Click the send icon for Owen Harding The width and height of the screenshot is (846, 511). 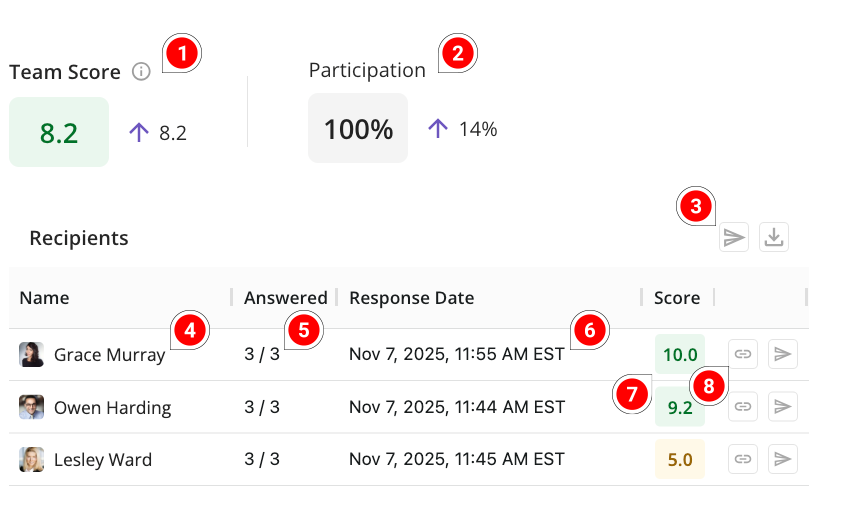click(x=783, y=407)
